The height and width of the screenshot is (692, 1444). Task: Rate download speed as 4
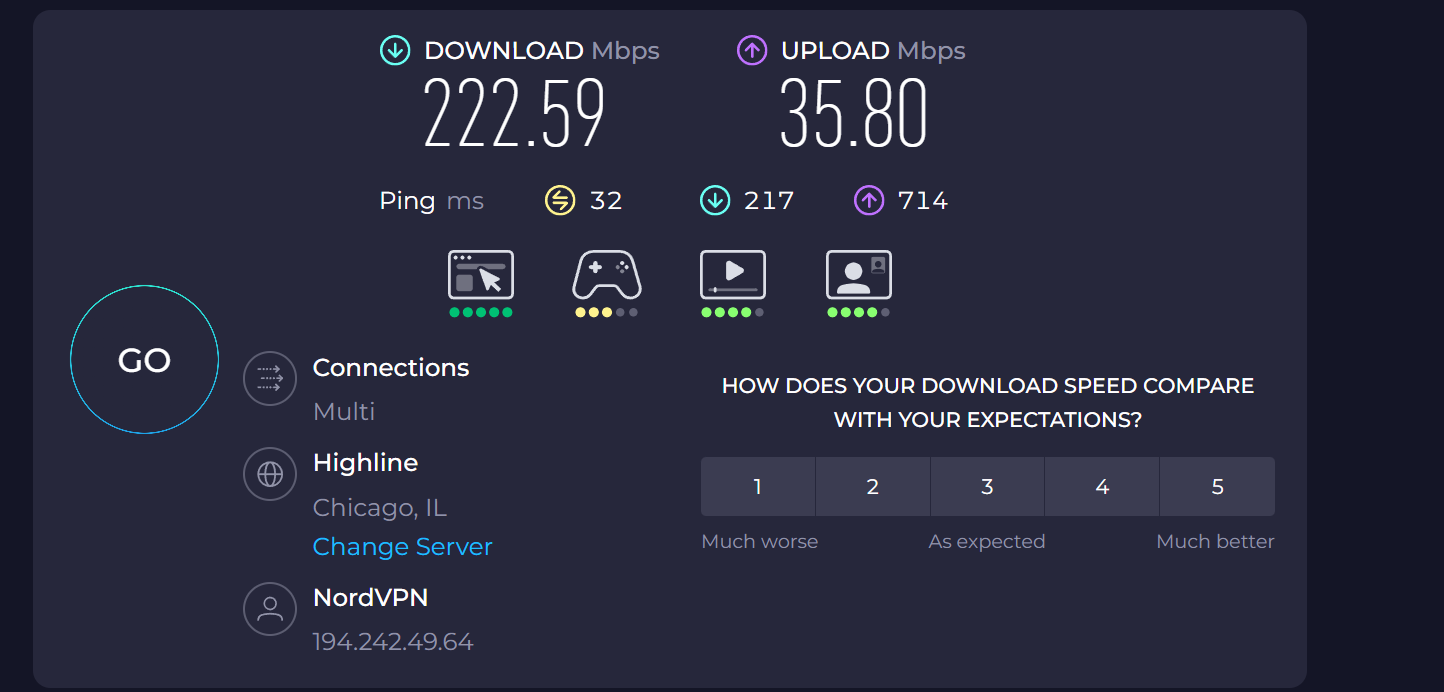pyautogui.click(x=1102, y=487)
